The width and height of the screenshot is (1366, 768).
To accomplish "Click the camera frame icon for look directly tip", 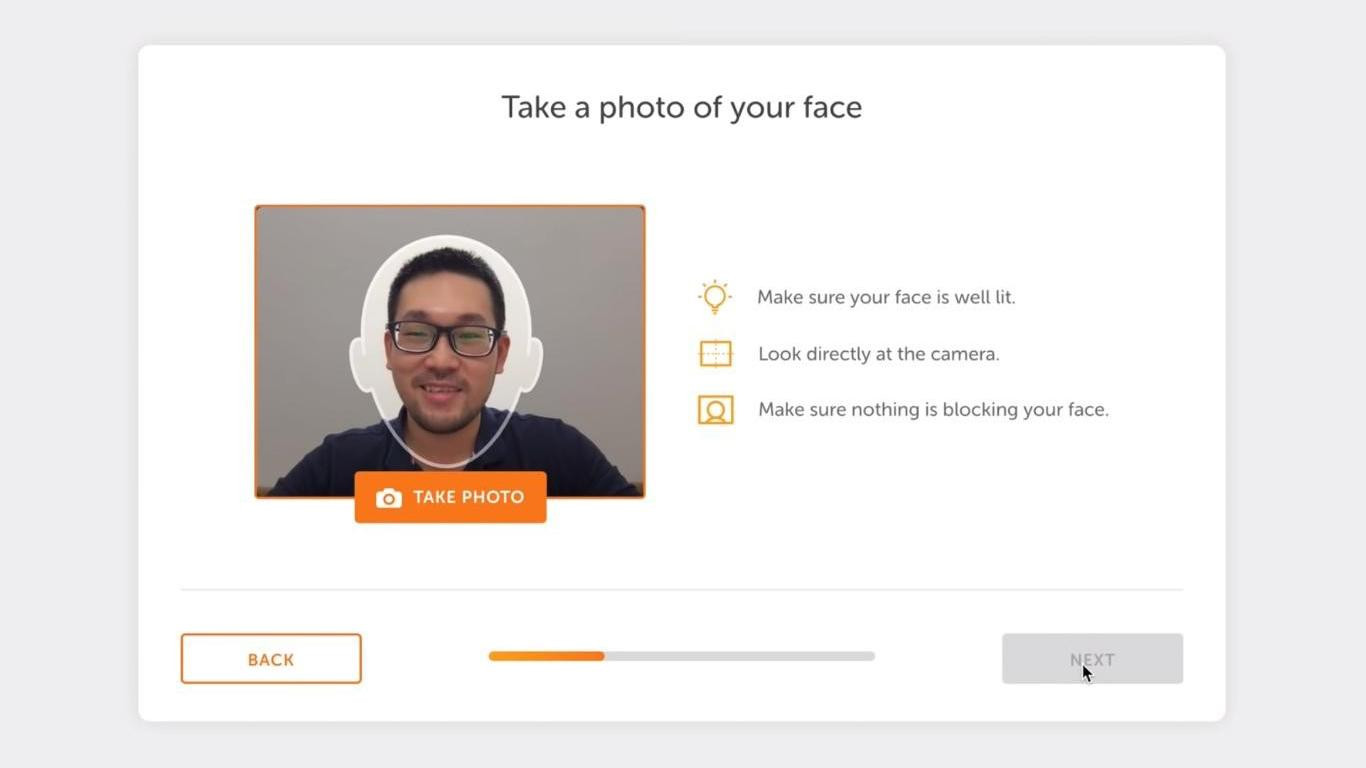I will (715, 353).
